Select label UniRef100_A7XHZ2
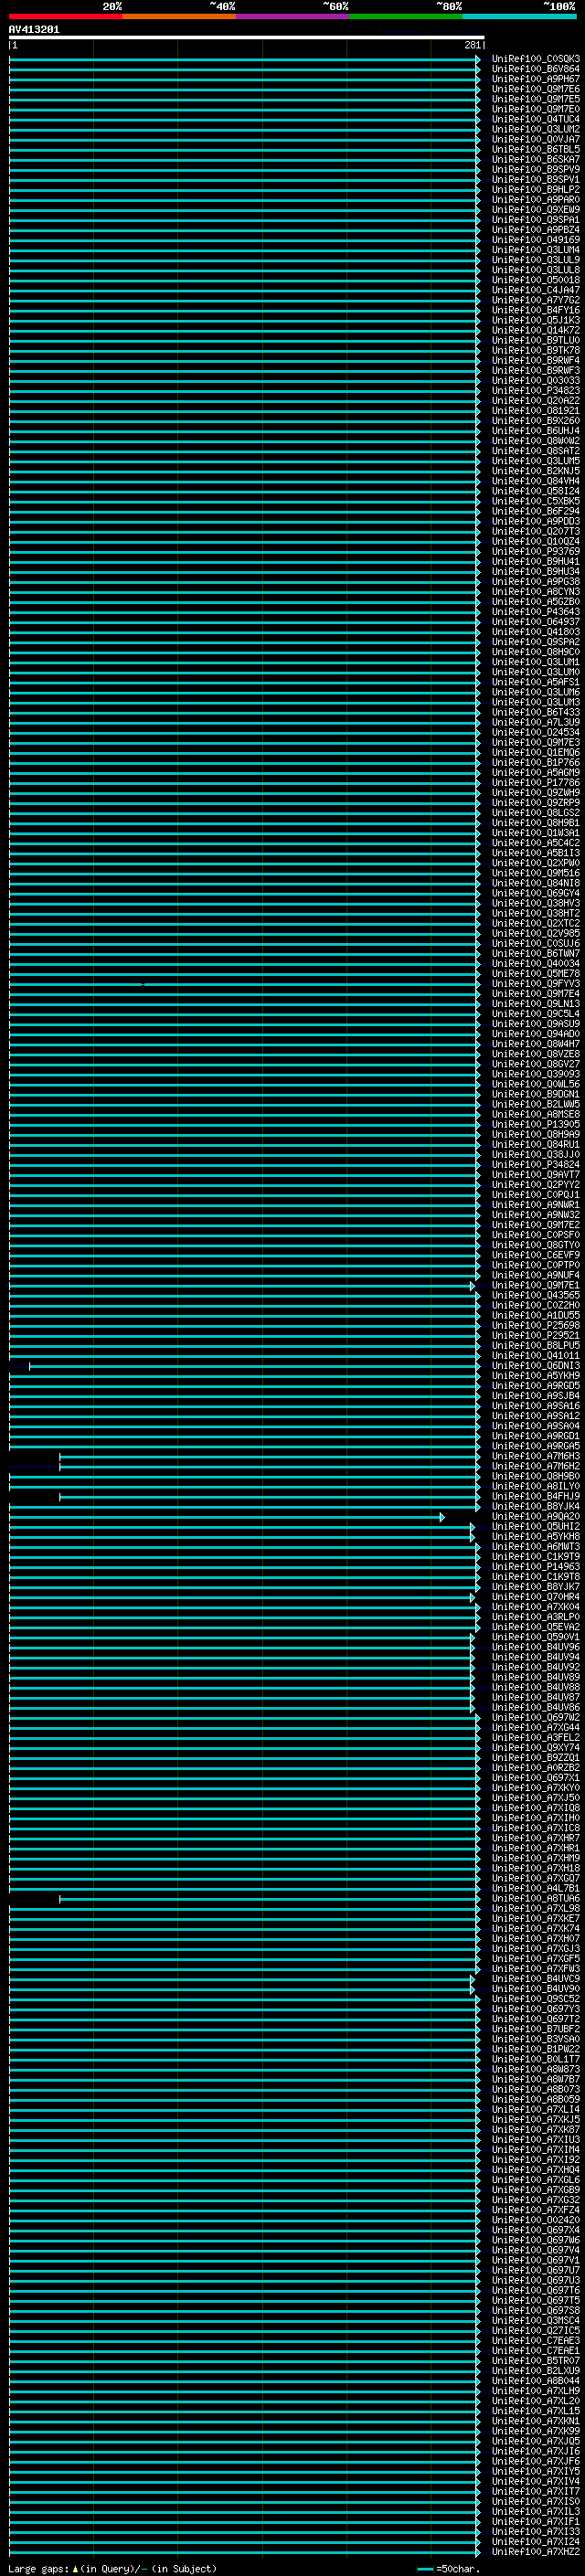Viewport: 585px width, 2576px height. point(536,2551)
